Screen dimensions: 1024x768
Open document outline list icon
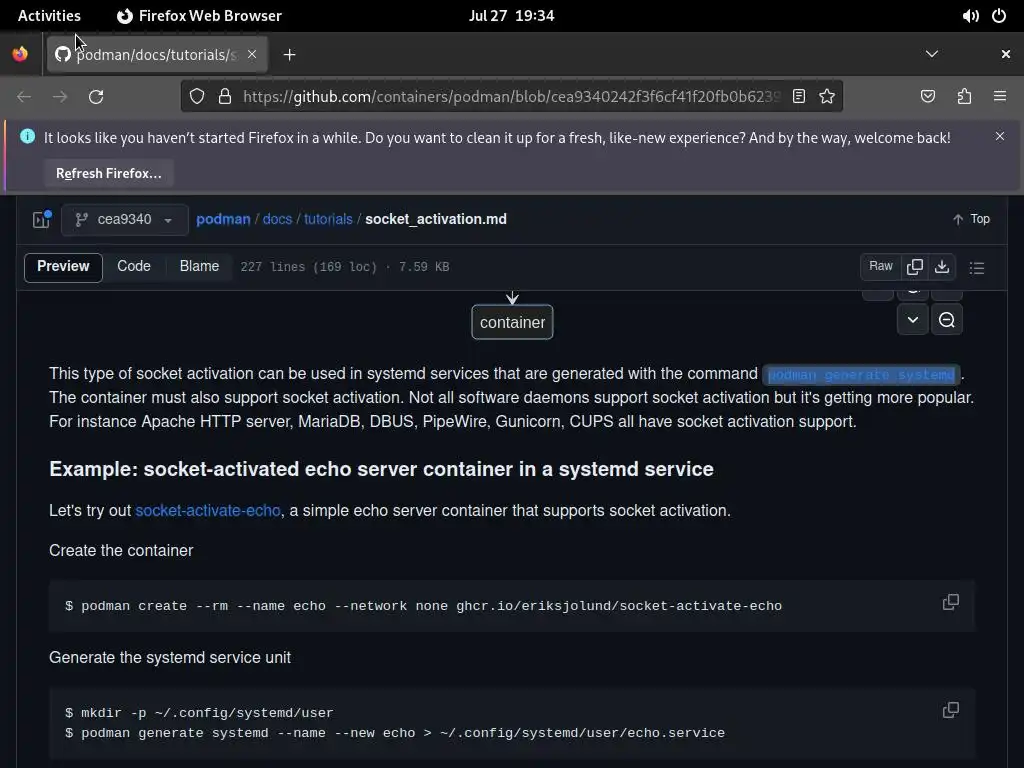tap(976, 268)
